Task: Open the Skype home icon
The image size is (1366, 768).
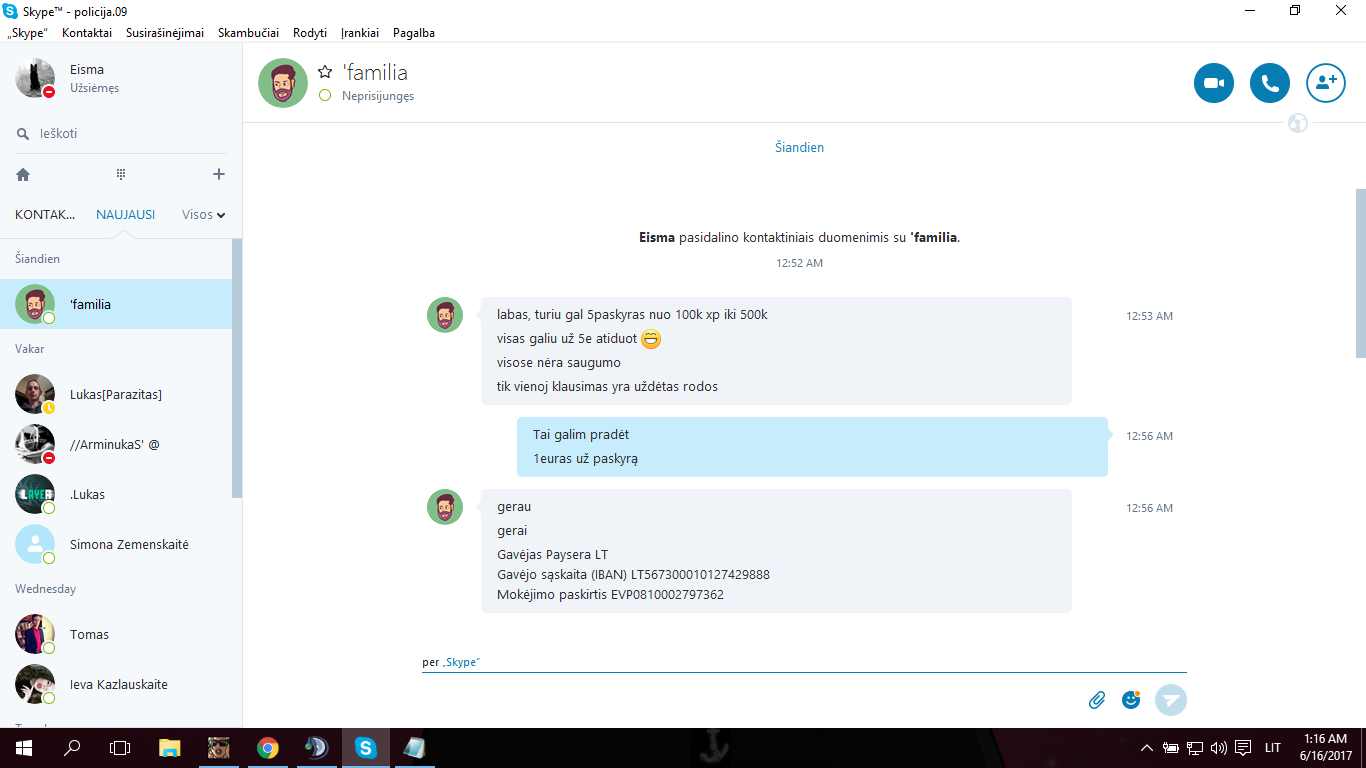Action: tap(23, 174)
